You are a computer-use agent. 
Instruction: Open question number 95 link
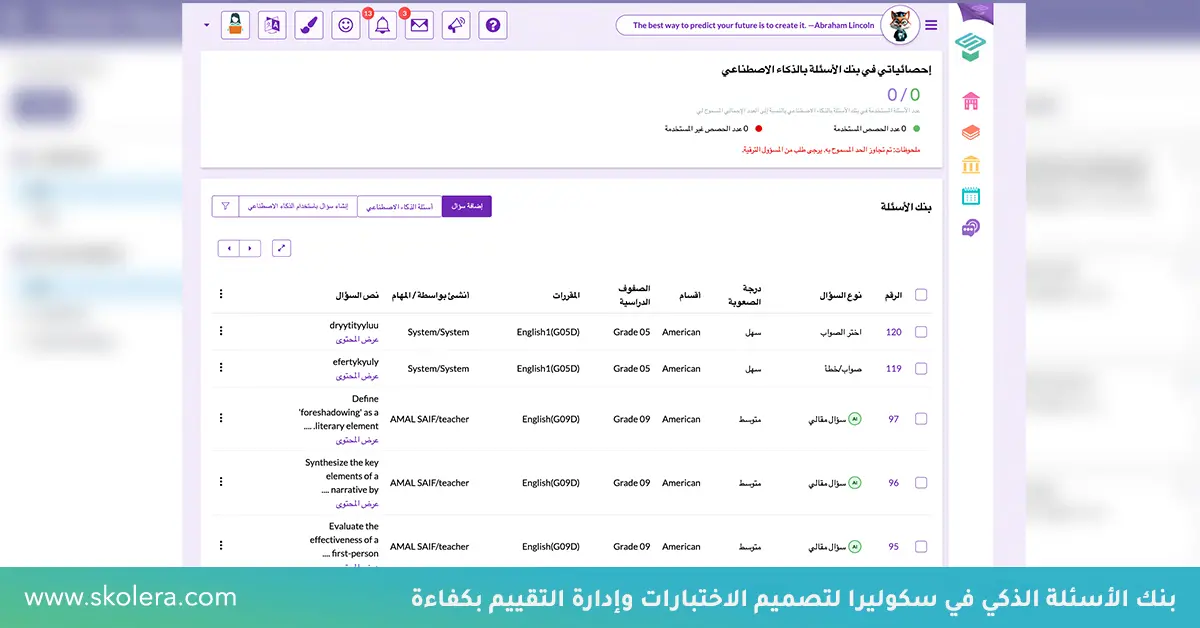894,547
